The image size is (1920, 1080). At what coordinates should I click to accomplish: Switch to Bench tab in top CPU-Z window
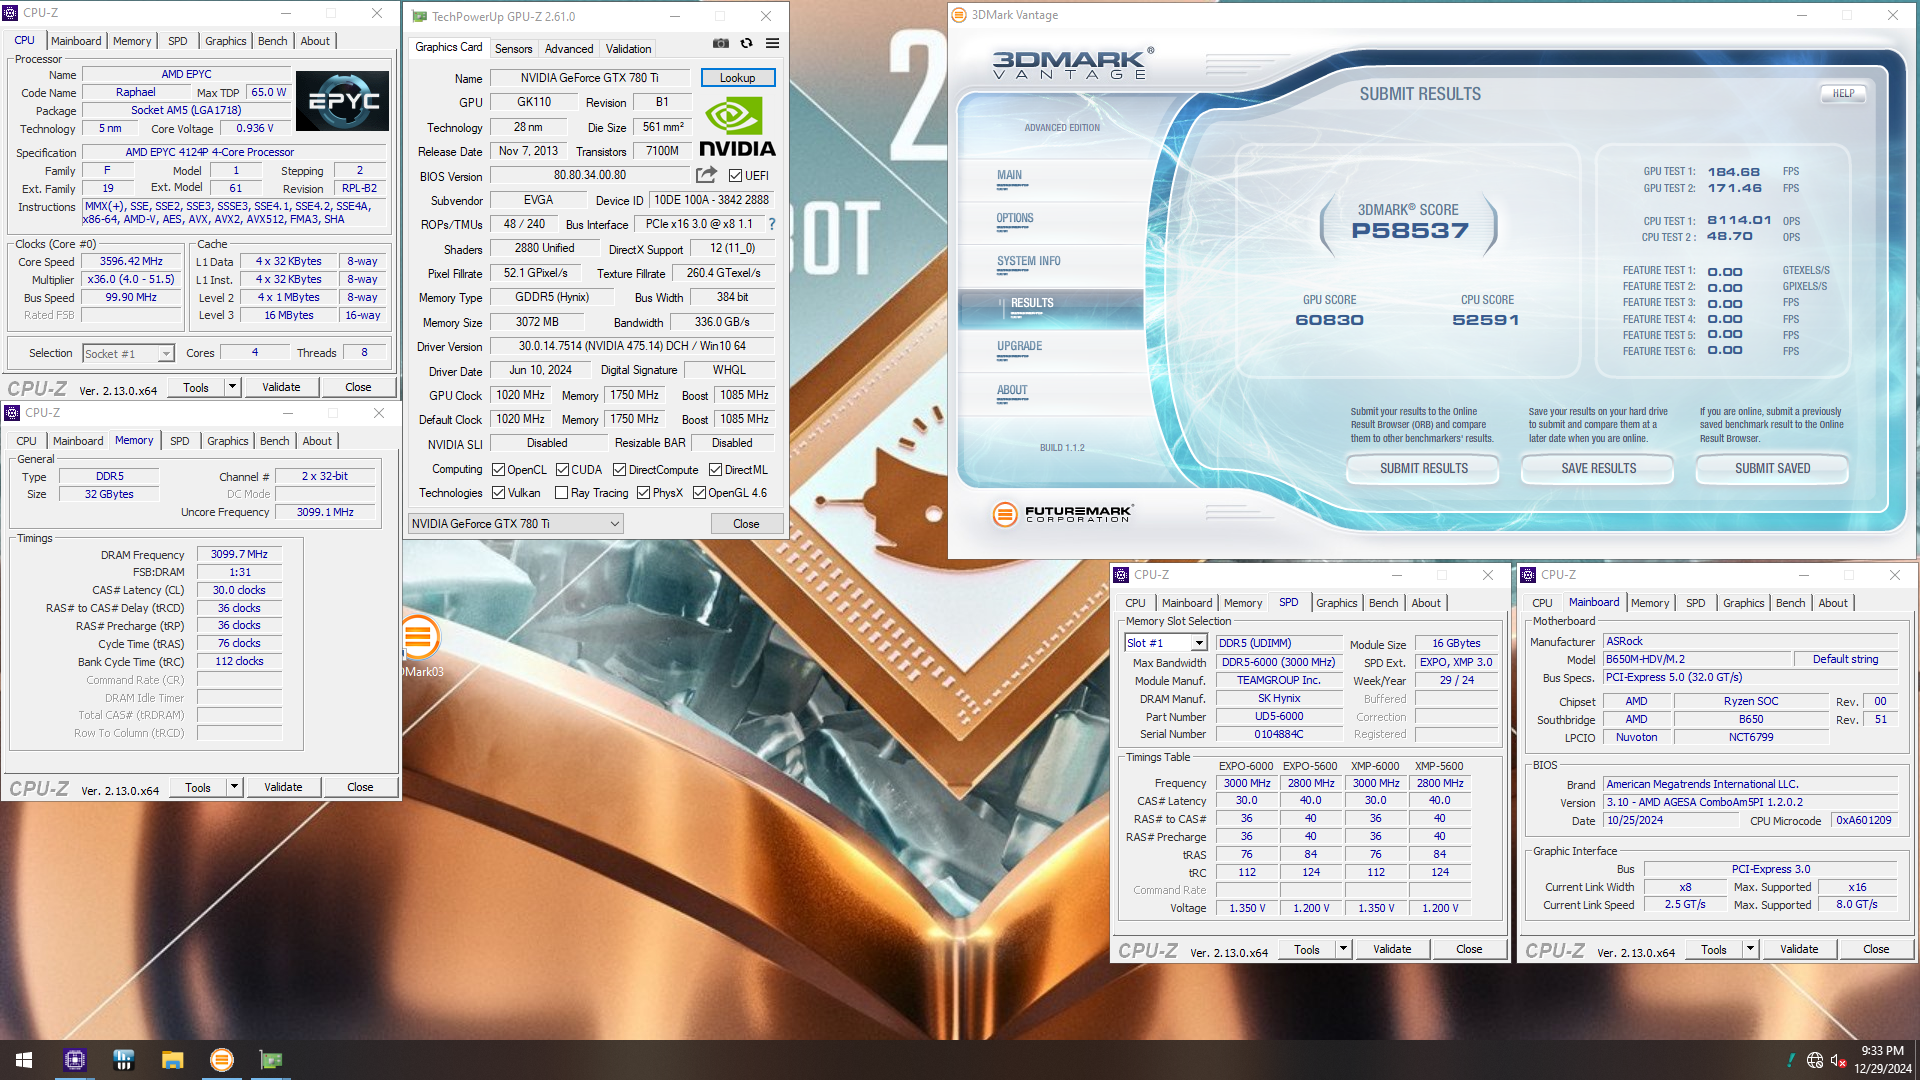click(x=273, y=41)
